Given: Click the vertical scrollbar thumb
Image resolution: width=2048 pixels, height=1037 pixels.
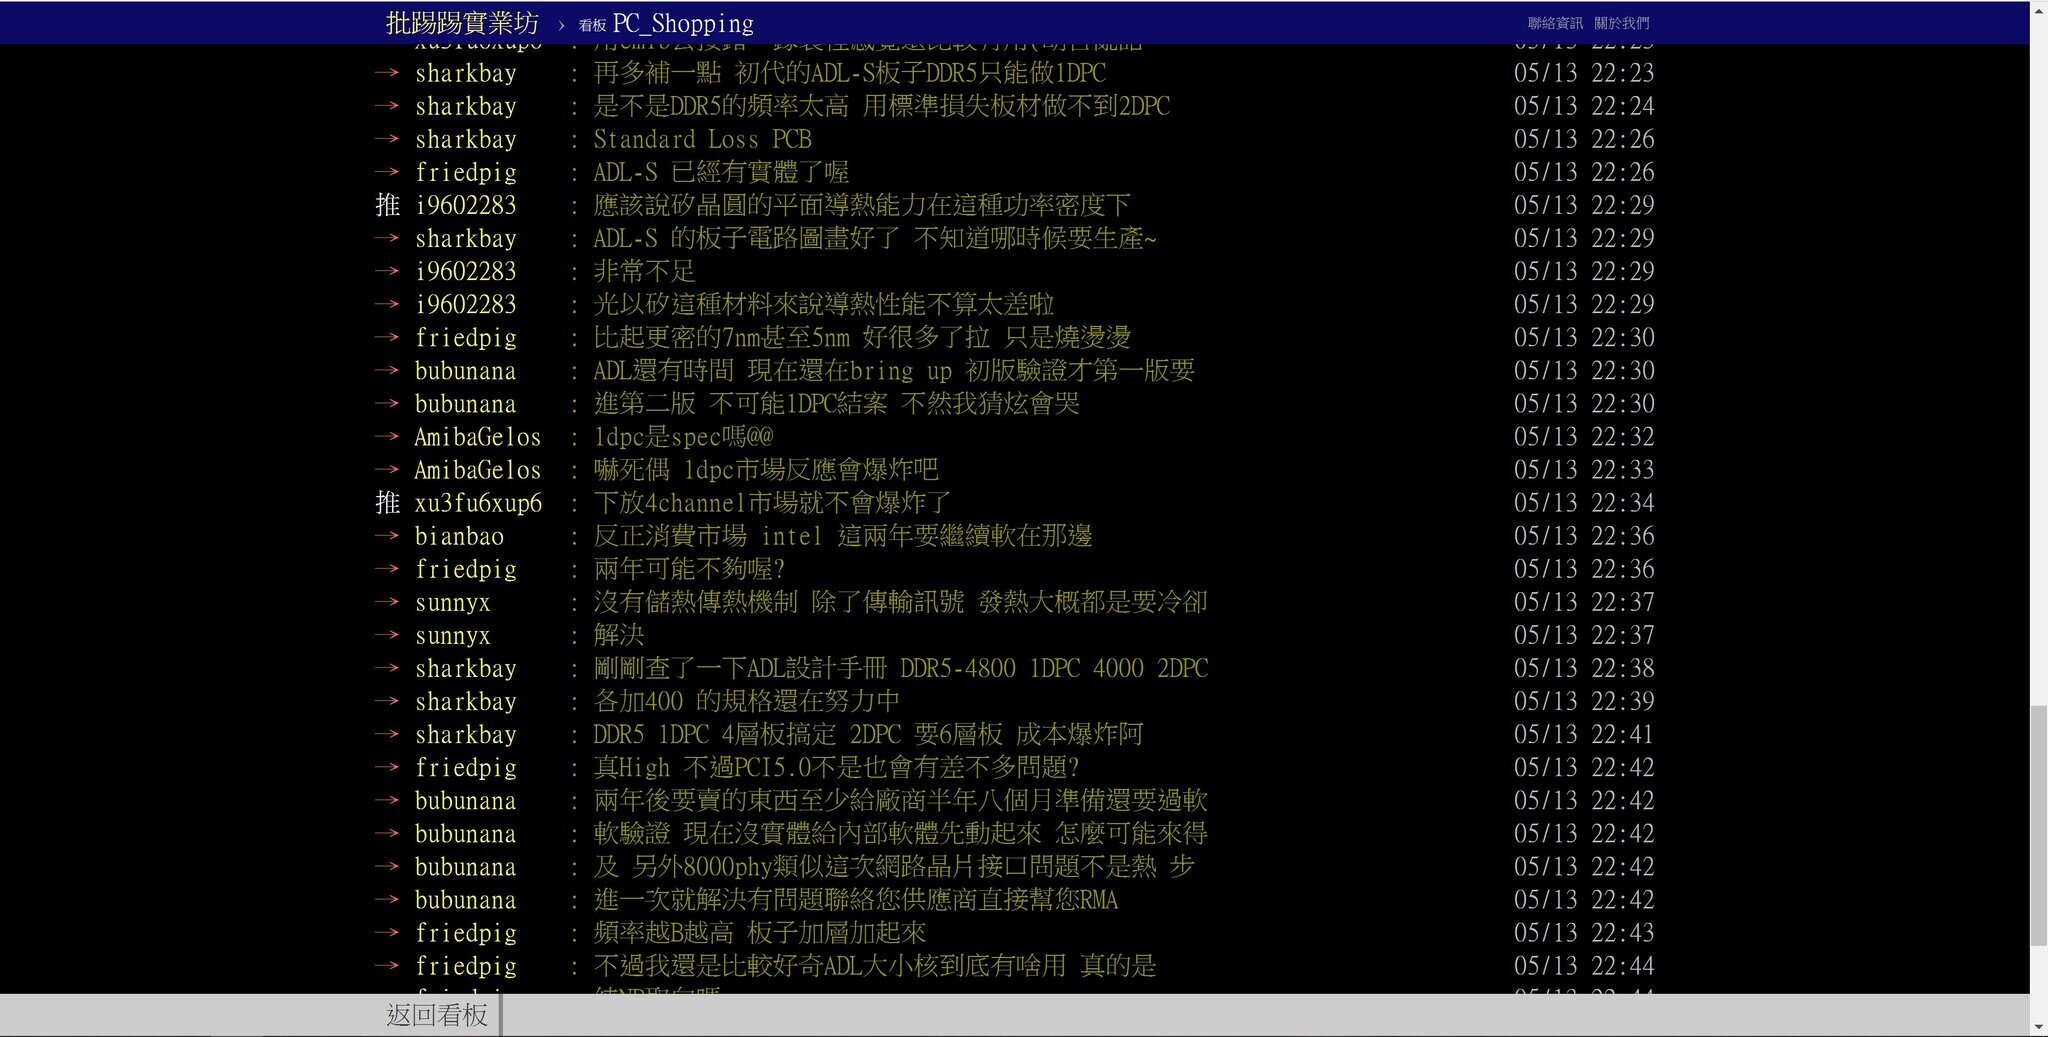Looking at the screenshot, I should [2038, 825].
